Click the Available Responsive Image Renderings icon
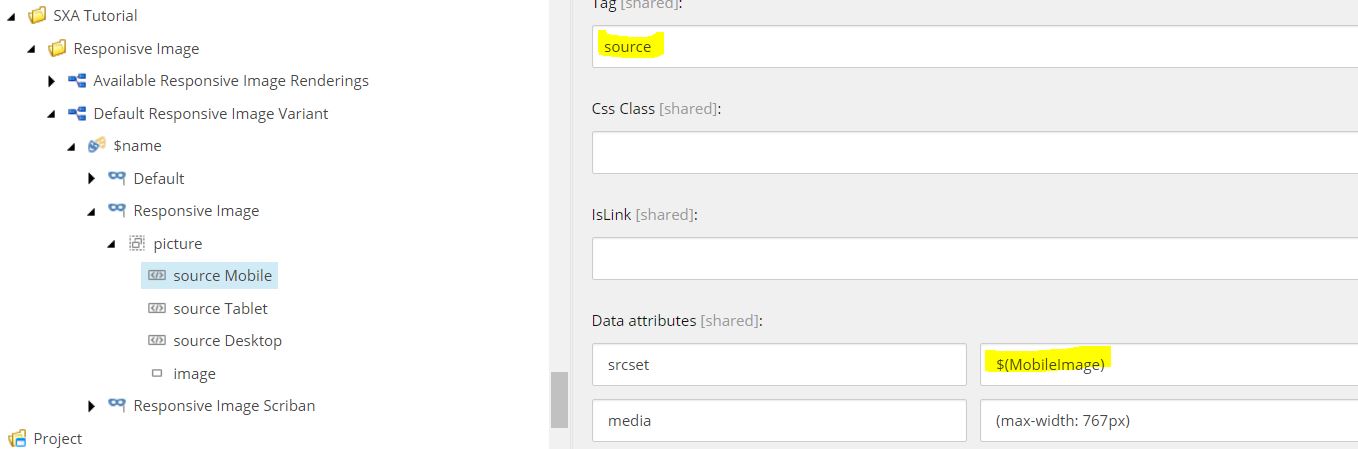This screenshot has width=1358, height=449. click(x=77, y=81)
